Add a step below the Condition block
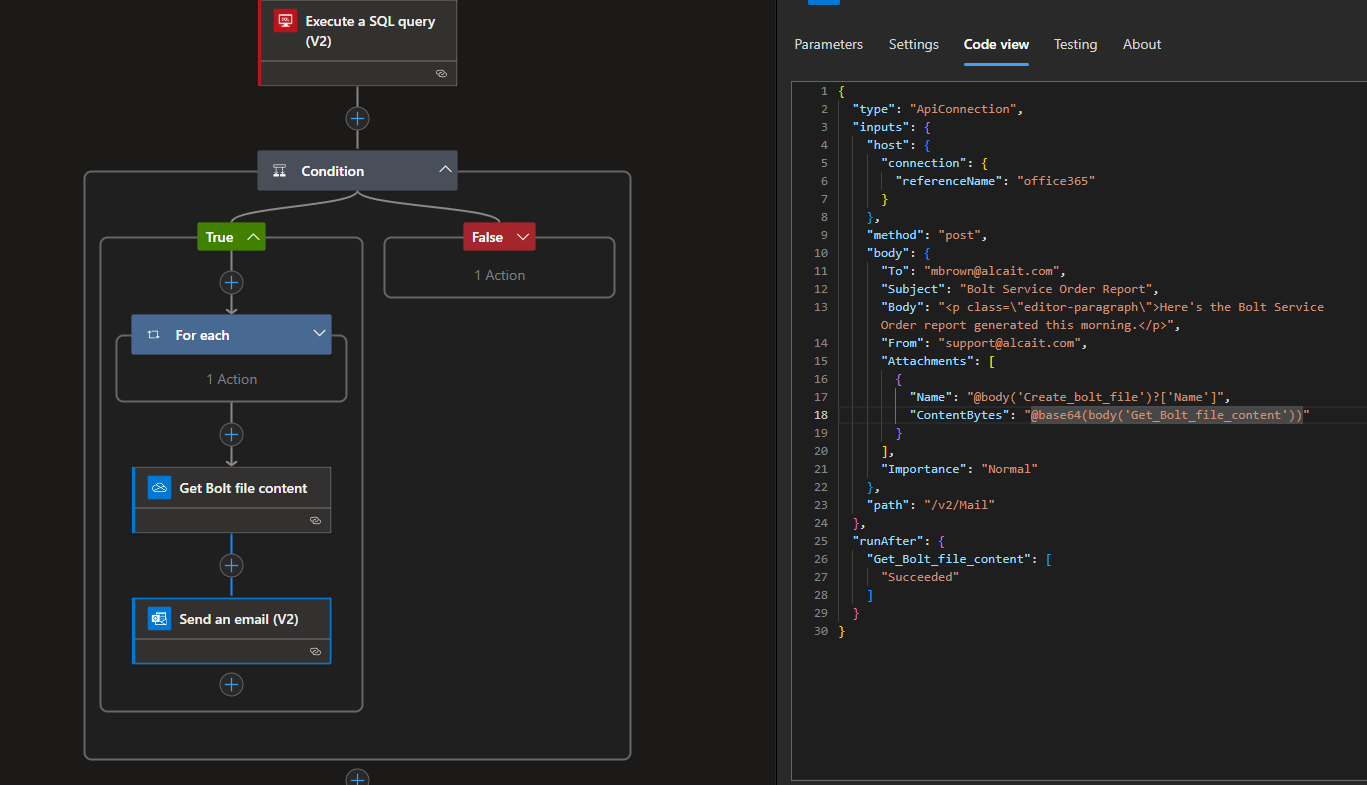This screenshot has width=1367, height=785. pos(357,777)
